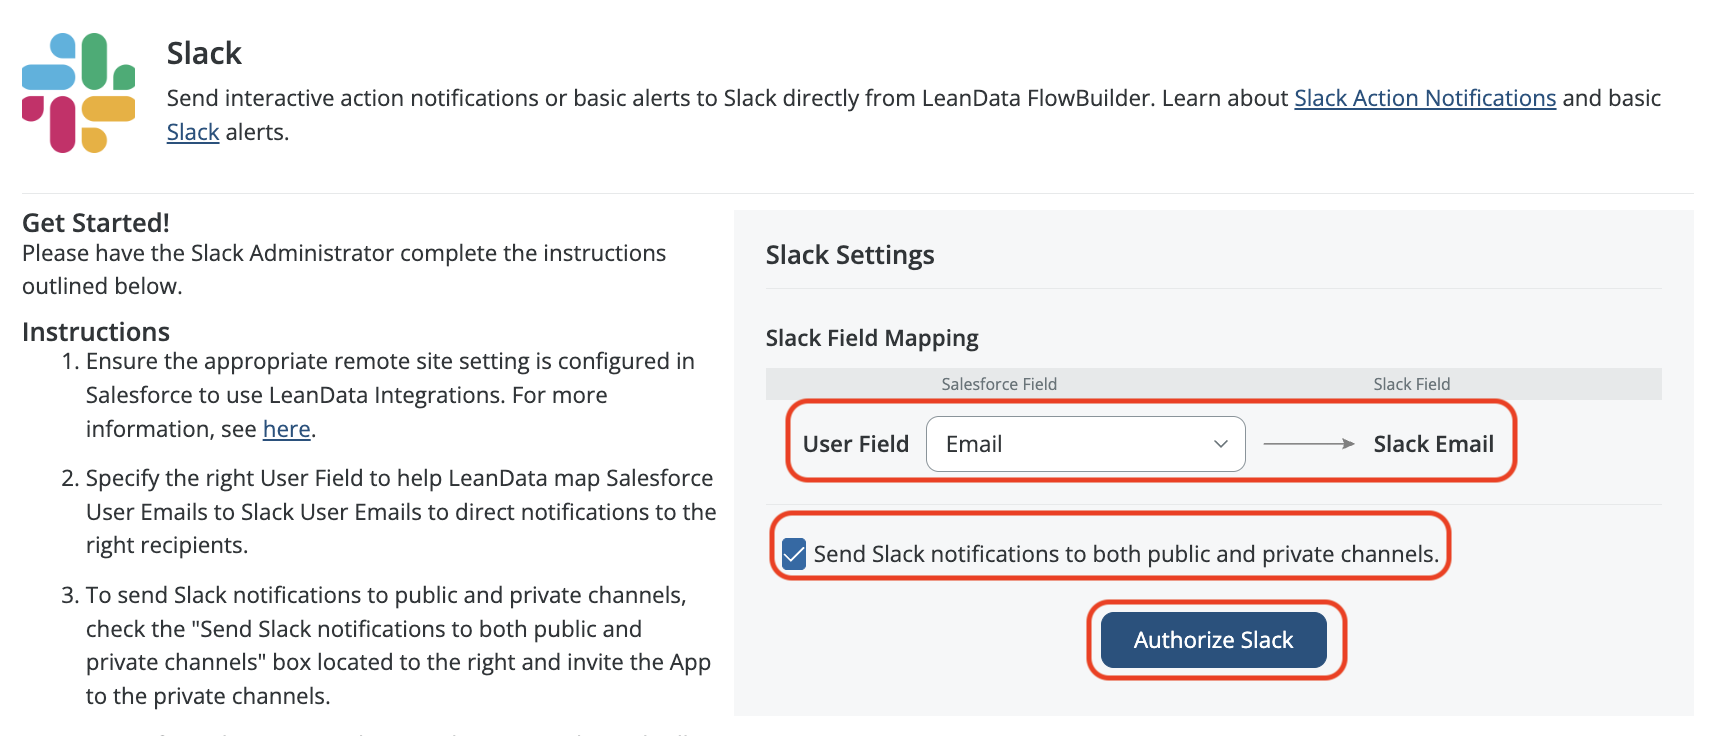Image resolution: width=1732 pixels, height=736 pixels.
Task: Click the User Field label
Action: pyautogui.click(x=856, y=444)
